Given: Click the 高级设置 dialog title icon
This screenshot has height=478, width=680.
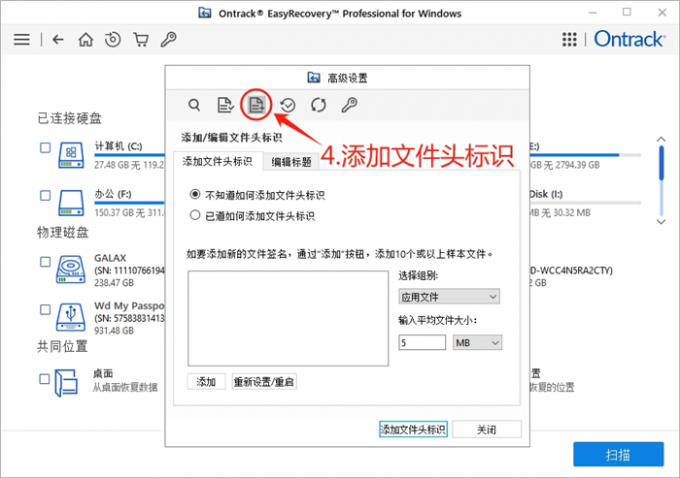Looking at the screenshot, I should [x=314, y=78].
